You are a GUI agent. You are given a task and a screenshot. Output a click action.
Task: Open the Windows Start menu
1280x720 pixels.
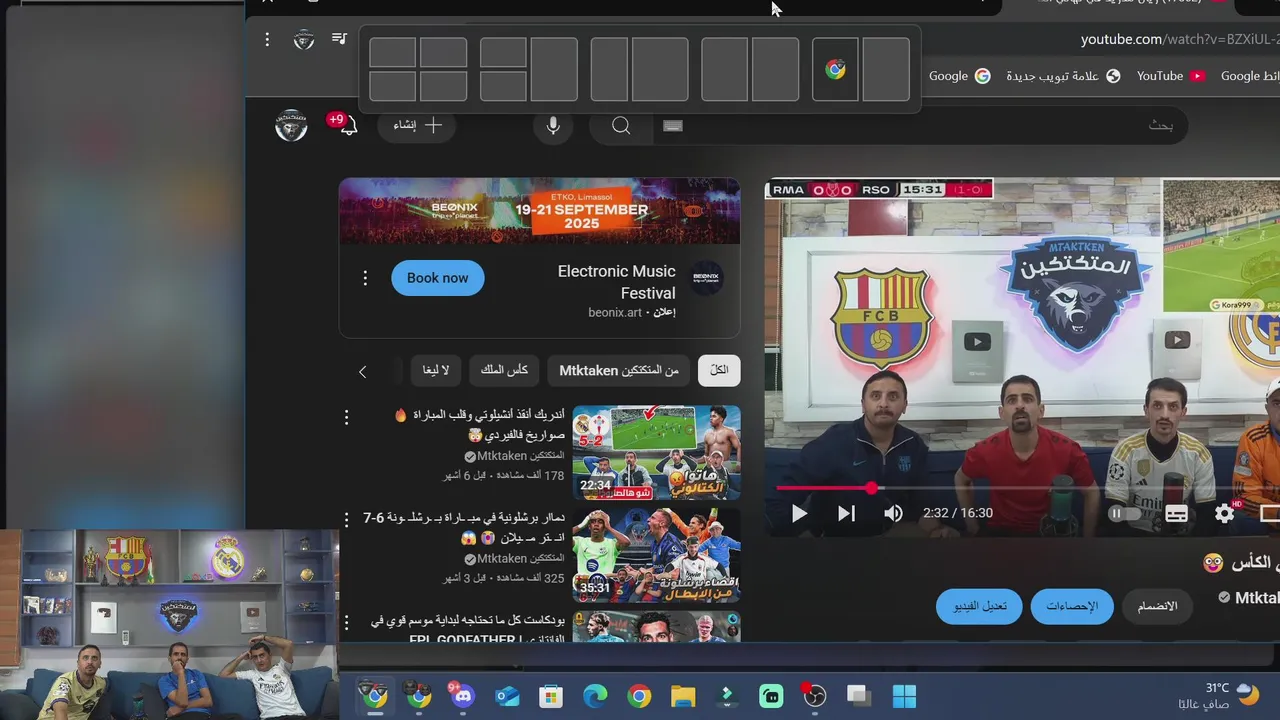pyautogui.click(x=904, y=696)
